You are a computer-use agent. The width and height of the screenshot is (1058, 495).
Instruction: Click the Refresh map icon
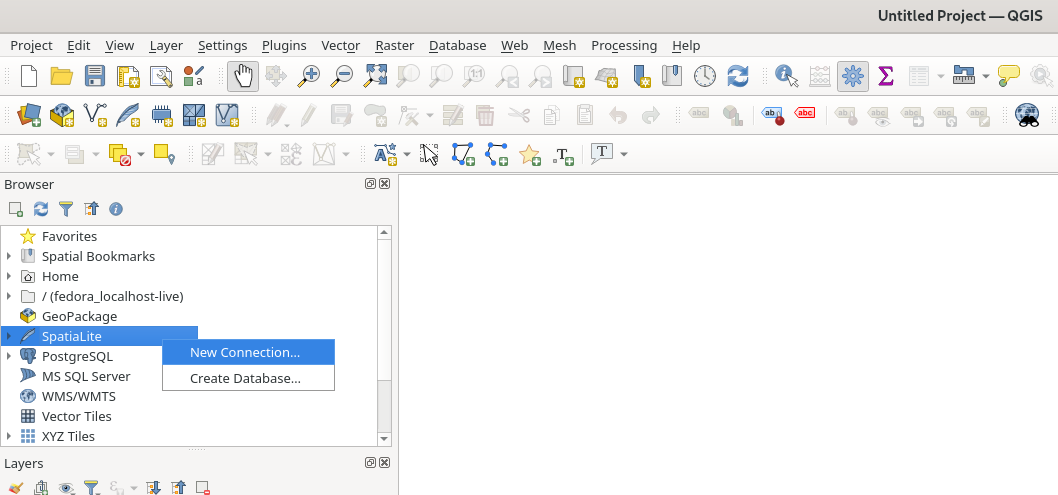point(737,76)
